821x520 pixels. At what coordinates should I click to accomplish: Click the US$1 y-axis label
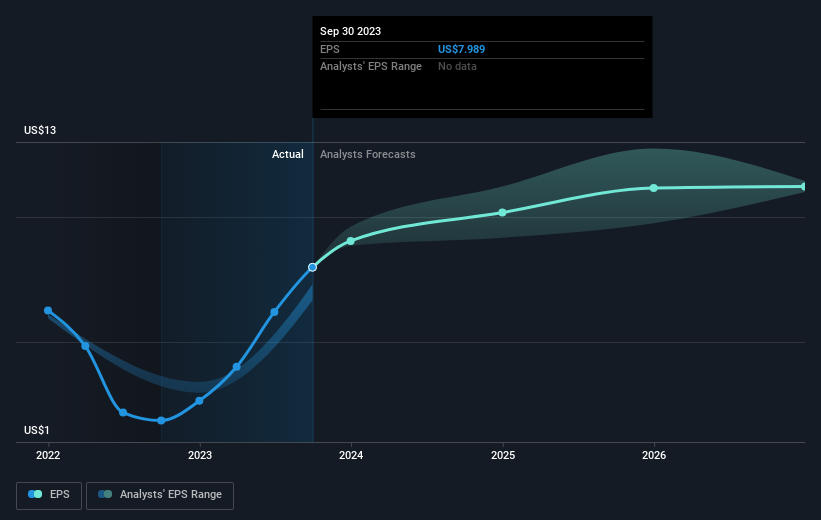[x=37, y=430]
